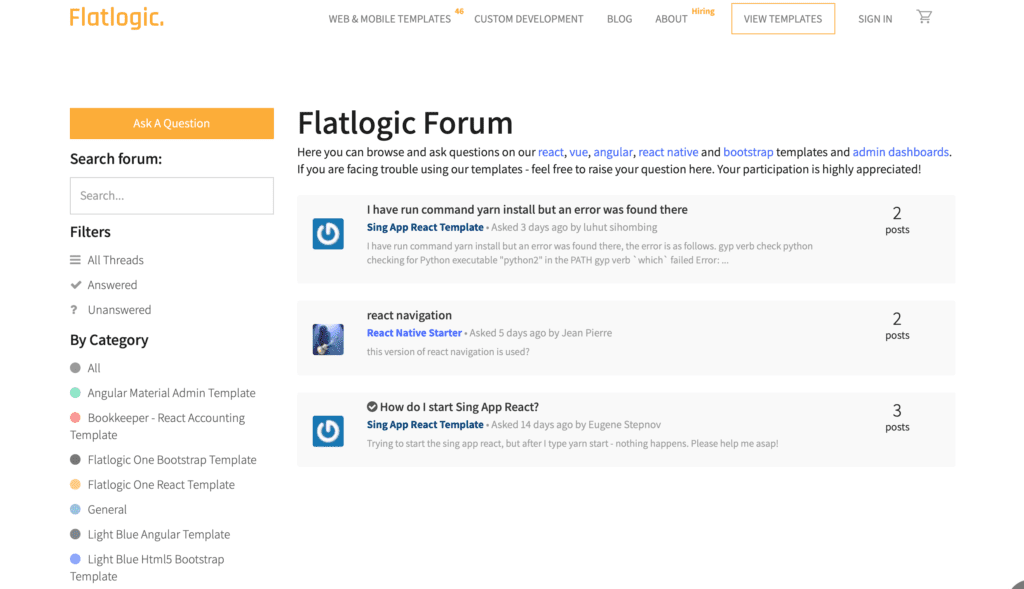Image resolution: width=1024 pixels, height=589 pixels.
Task: Click the dot beside Flatlogic One Bootstrap Template
Action: [x=75, y=460]
